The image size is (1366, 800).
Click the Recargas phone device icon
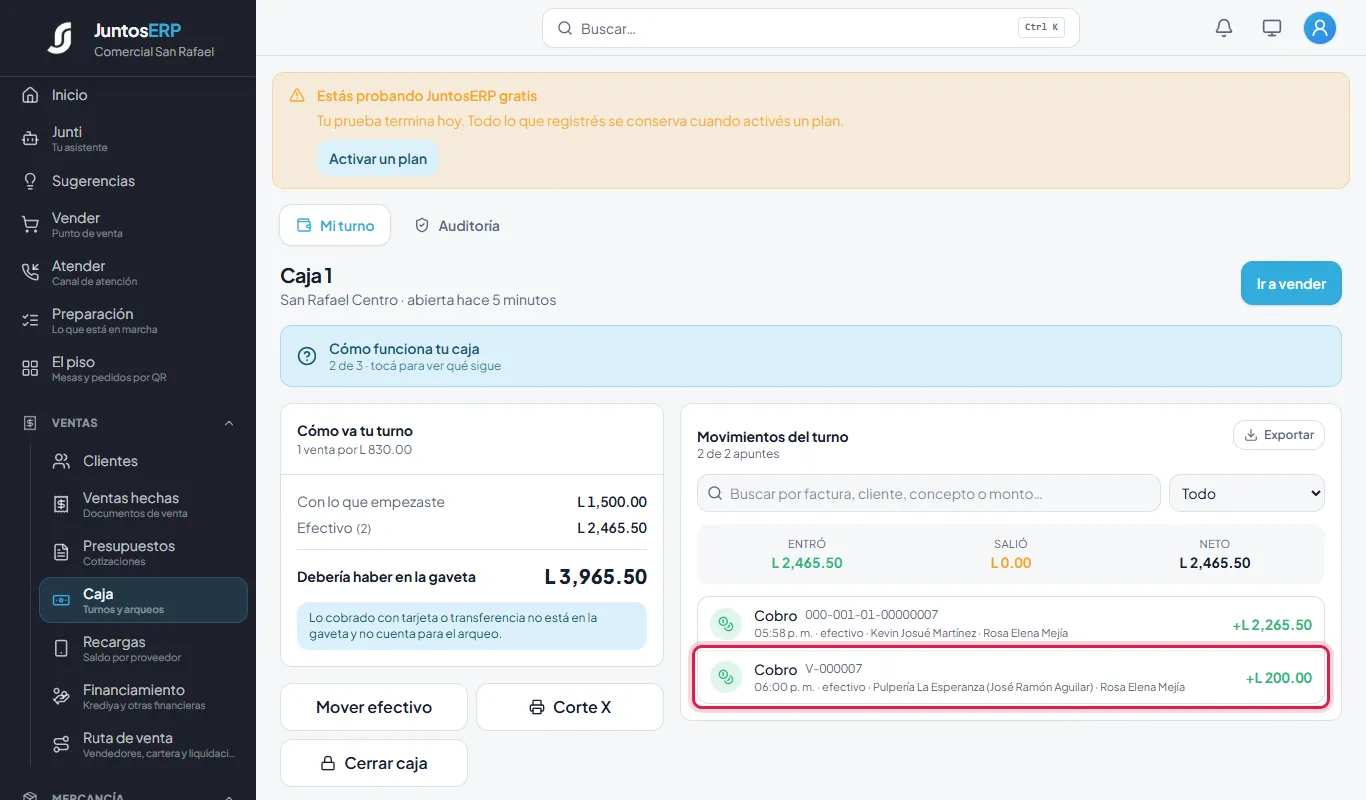click(61, 649)
